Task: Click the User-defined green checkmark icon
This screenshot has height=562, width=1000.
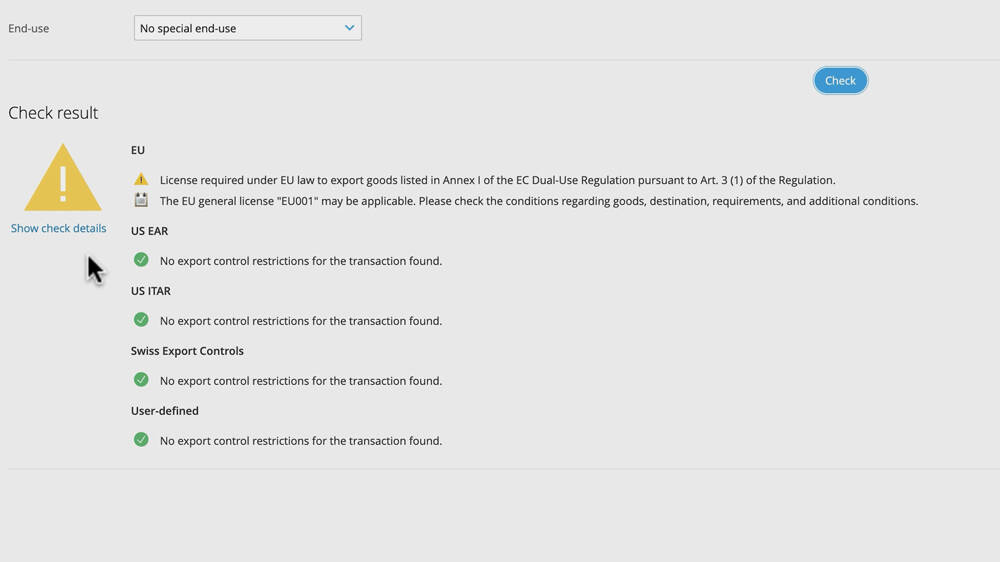Action: tap(141, 440)
